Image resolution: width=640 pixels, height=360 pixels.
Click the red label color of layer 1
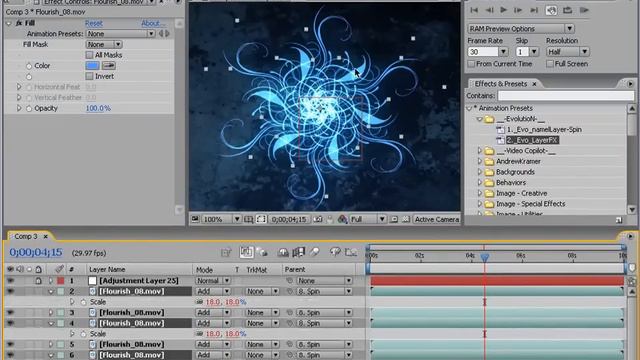[60, 281]
